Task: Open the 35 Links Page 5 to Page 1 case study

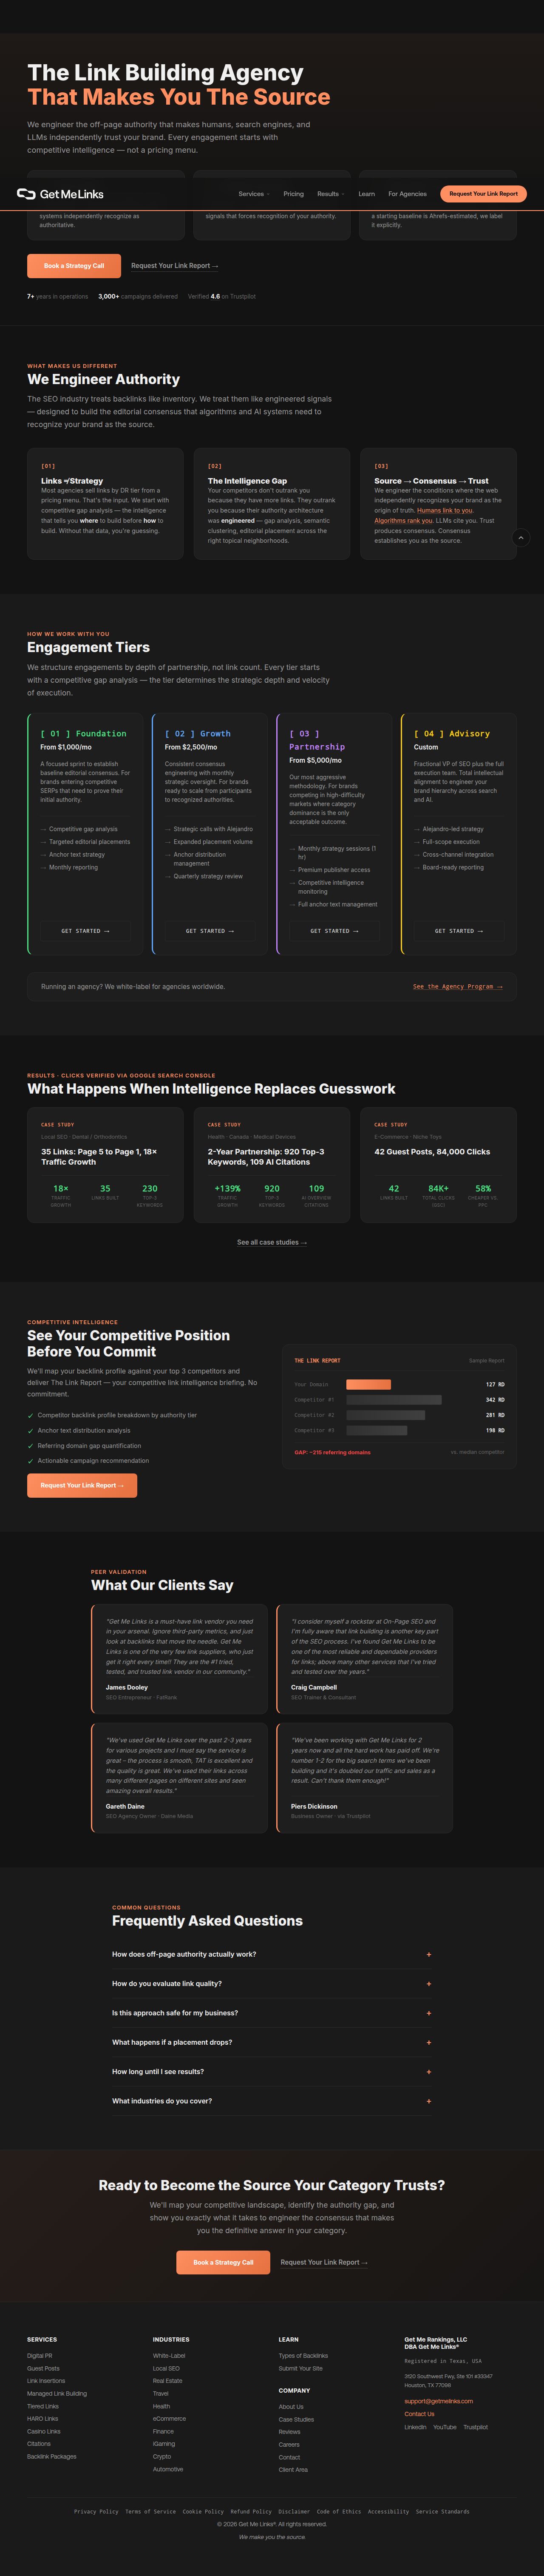Action: click(x=105, y=1165)
